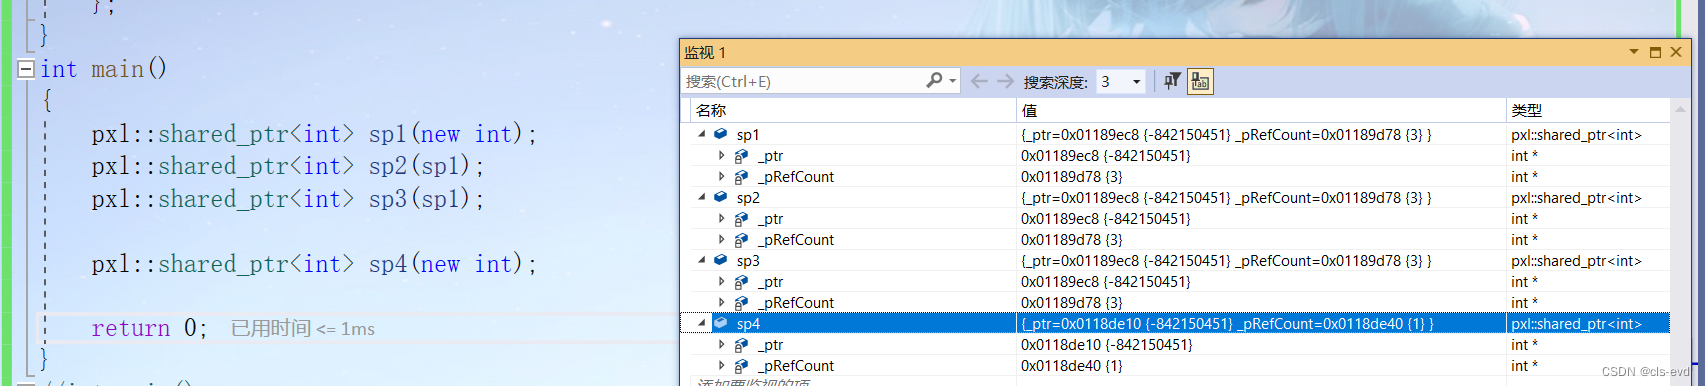The image size is (1705, 386).
Task: Collapse the int main() code block
Action: click(26, 69)
